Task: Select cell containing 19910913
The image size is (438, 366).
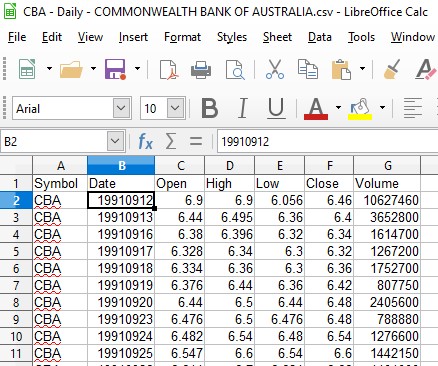Action: 121,217
